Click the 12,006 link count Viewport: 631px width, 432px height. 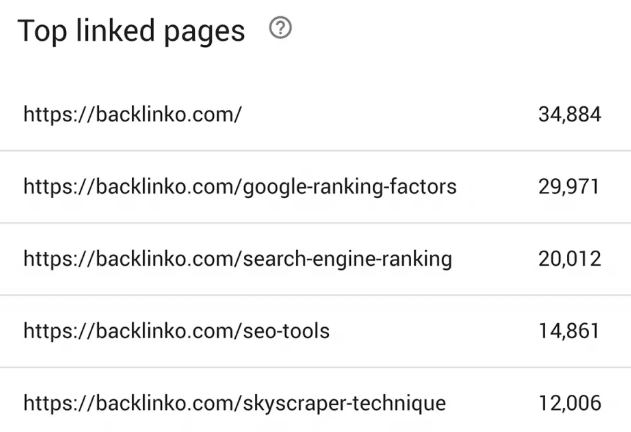pos(569,404)
